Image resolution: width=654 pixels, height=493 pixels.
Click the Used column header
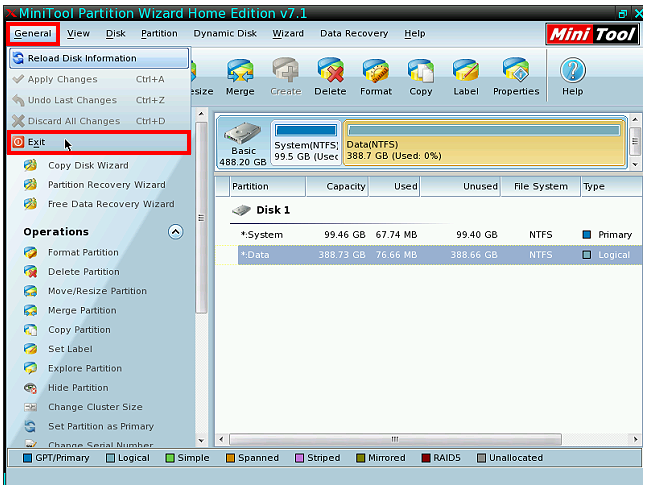coord(394,186)
